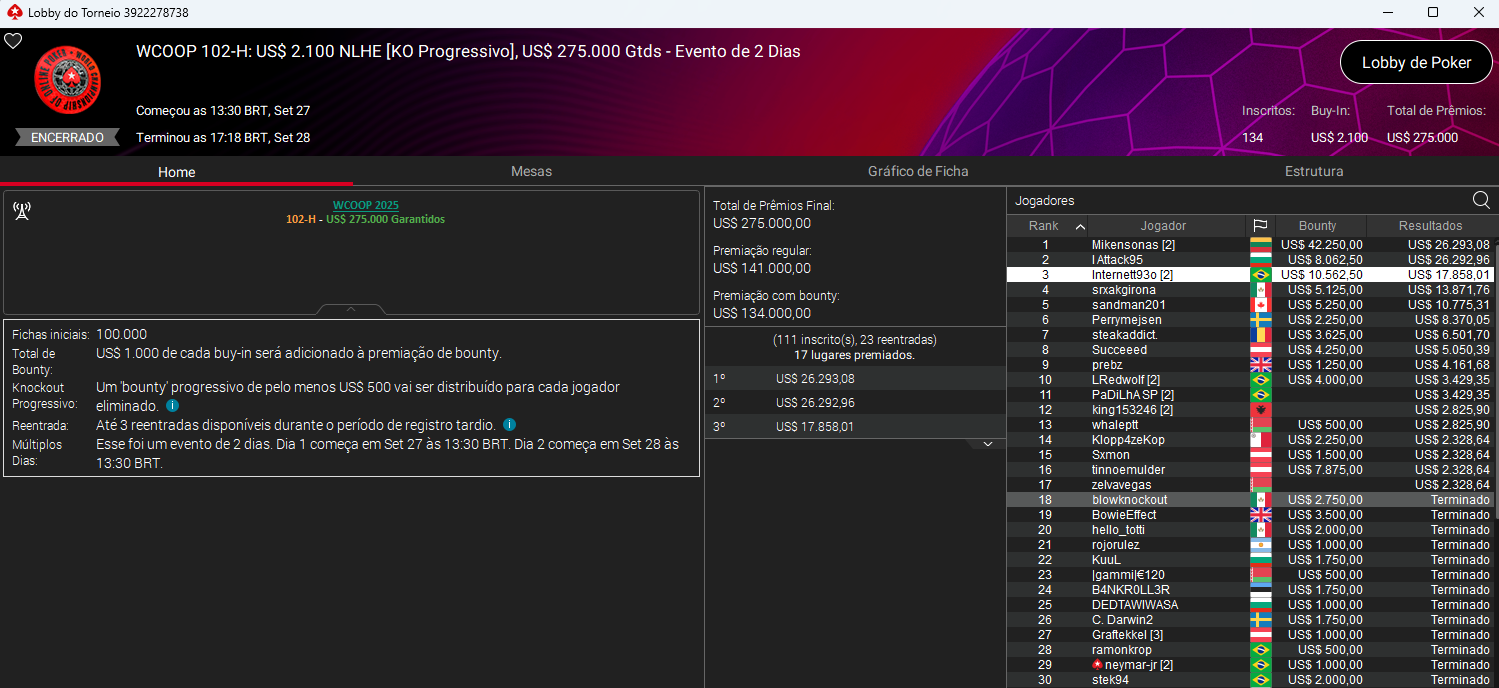This screenshot has height=688, width=1499.
Task: Open the Gráfico de Ficha tab
Action: coord(917,172)
